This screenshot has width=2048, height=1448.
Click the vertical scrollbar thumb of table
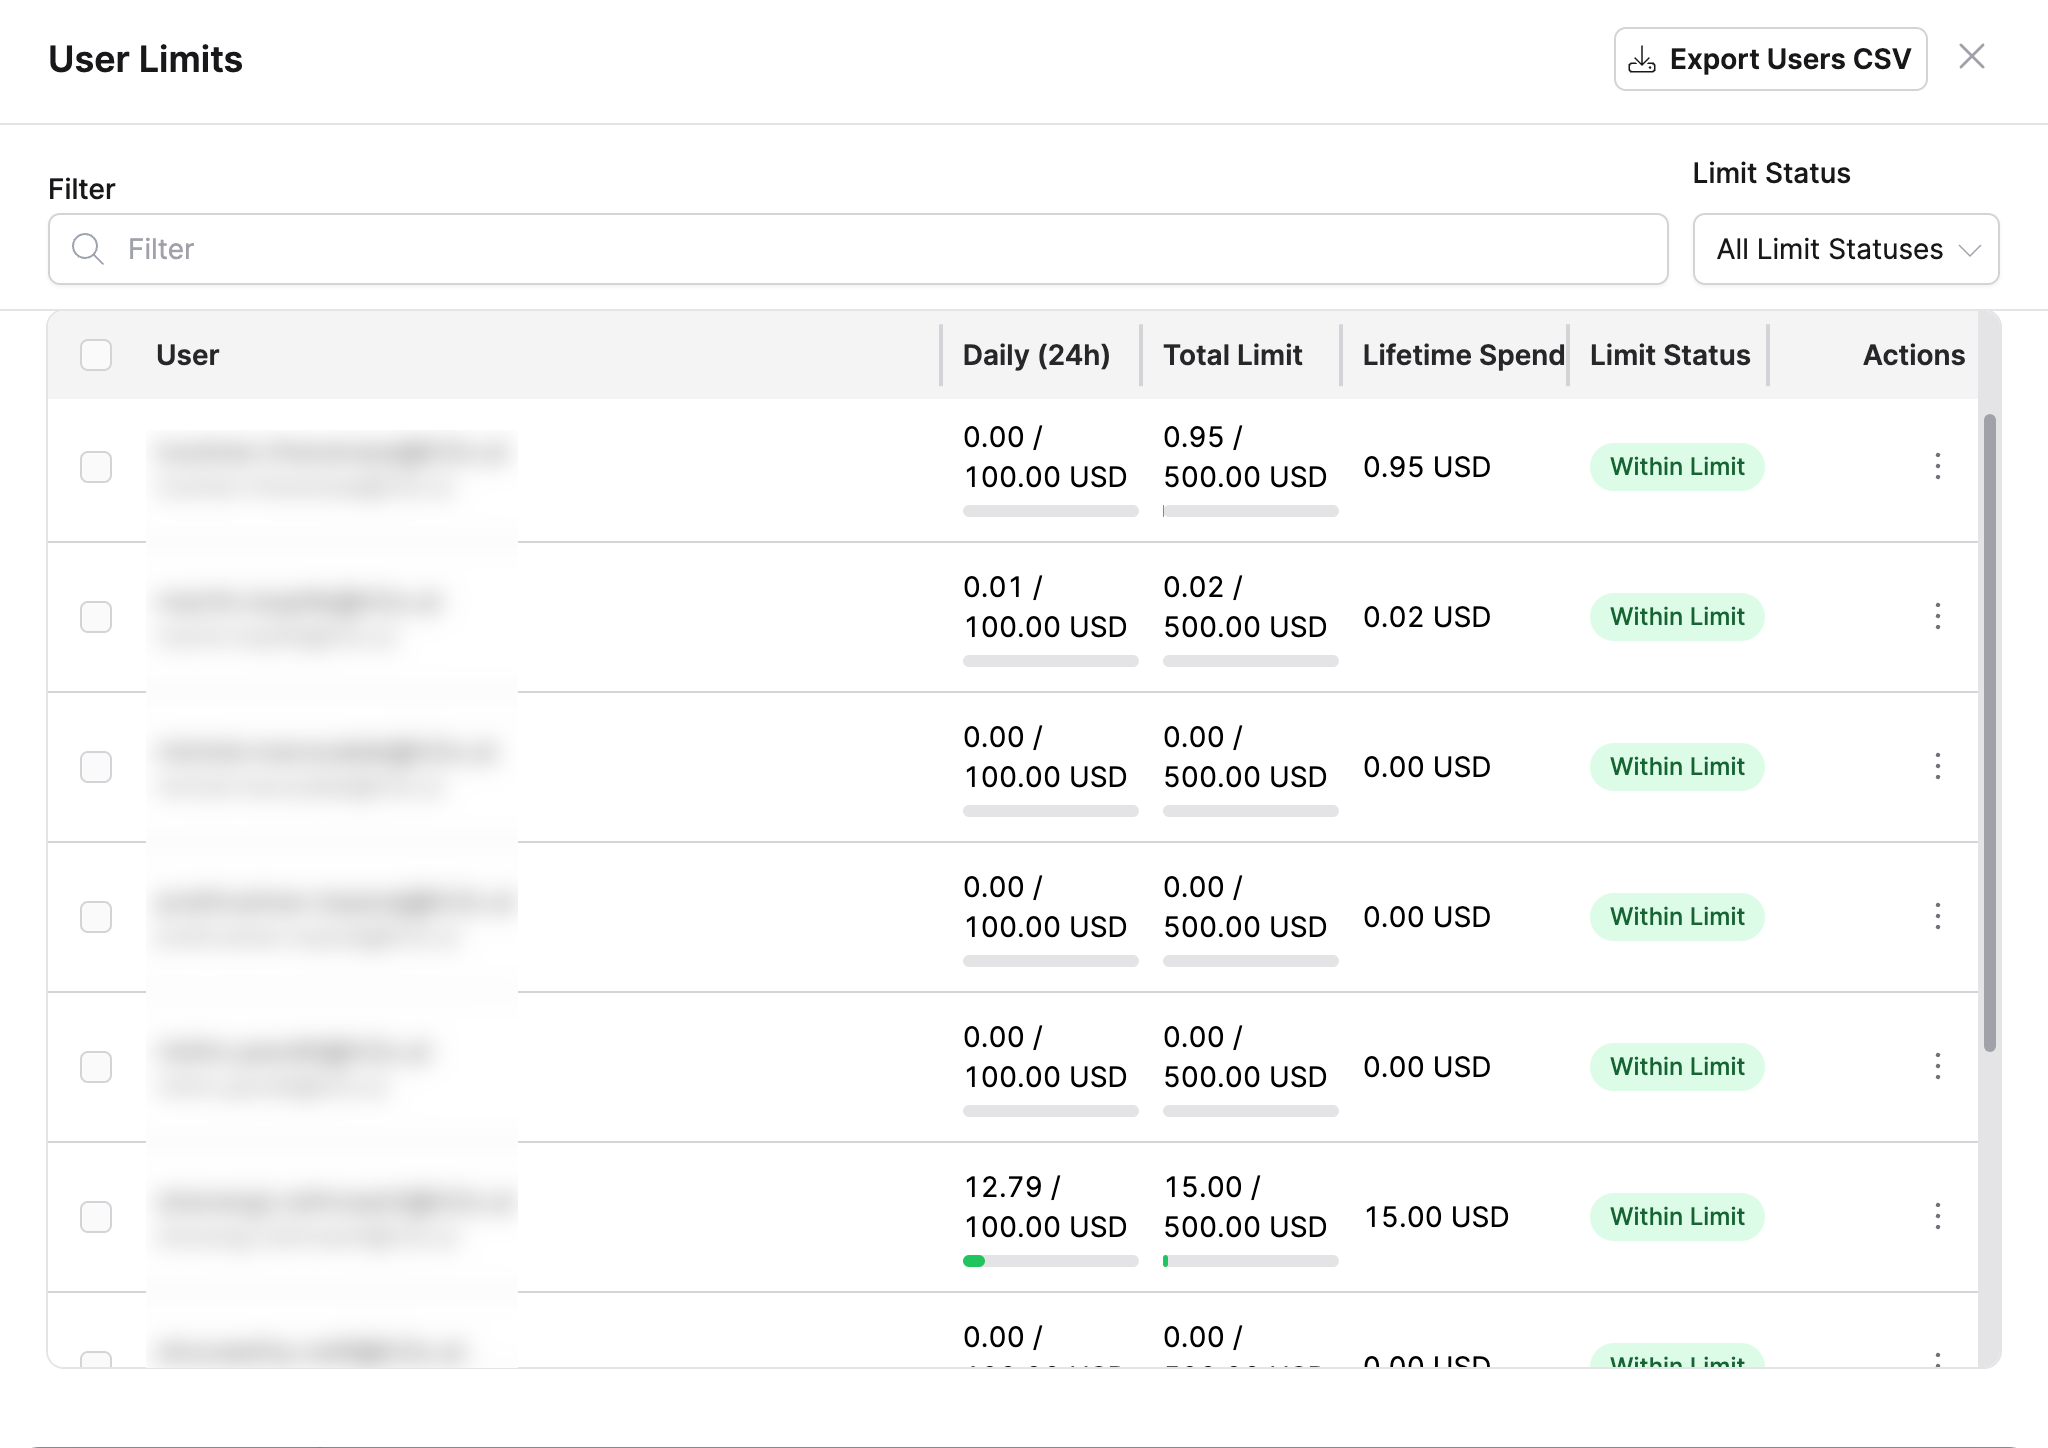(x=1990, y=732)
